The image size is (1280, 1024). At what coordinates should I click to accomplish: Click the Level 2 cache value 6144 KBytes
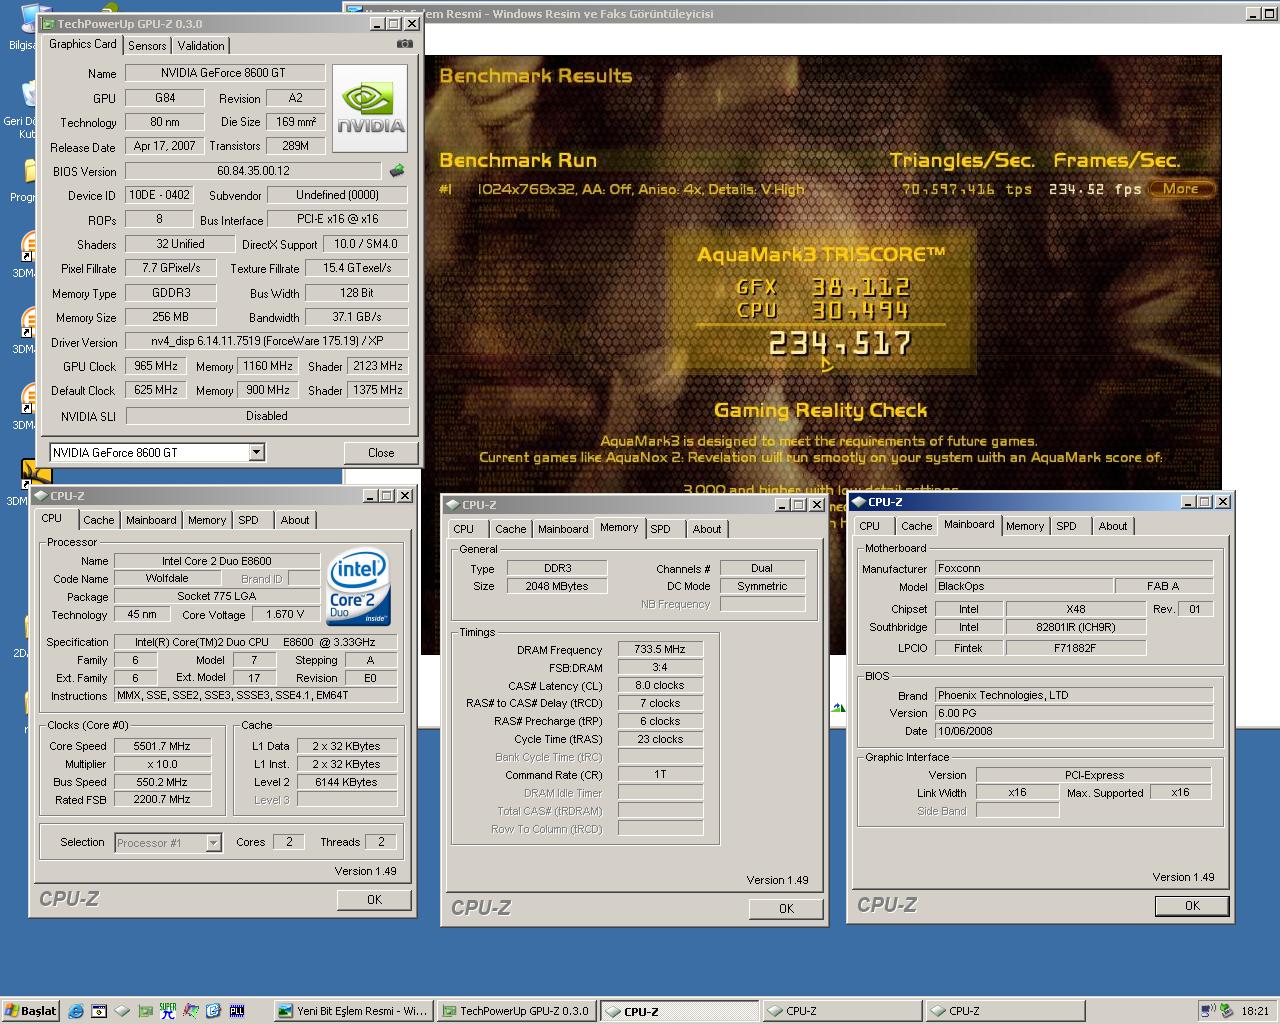[346, 782]
